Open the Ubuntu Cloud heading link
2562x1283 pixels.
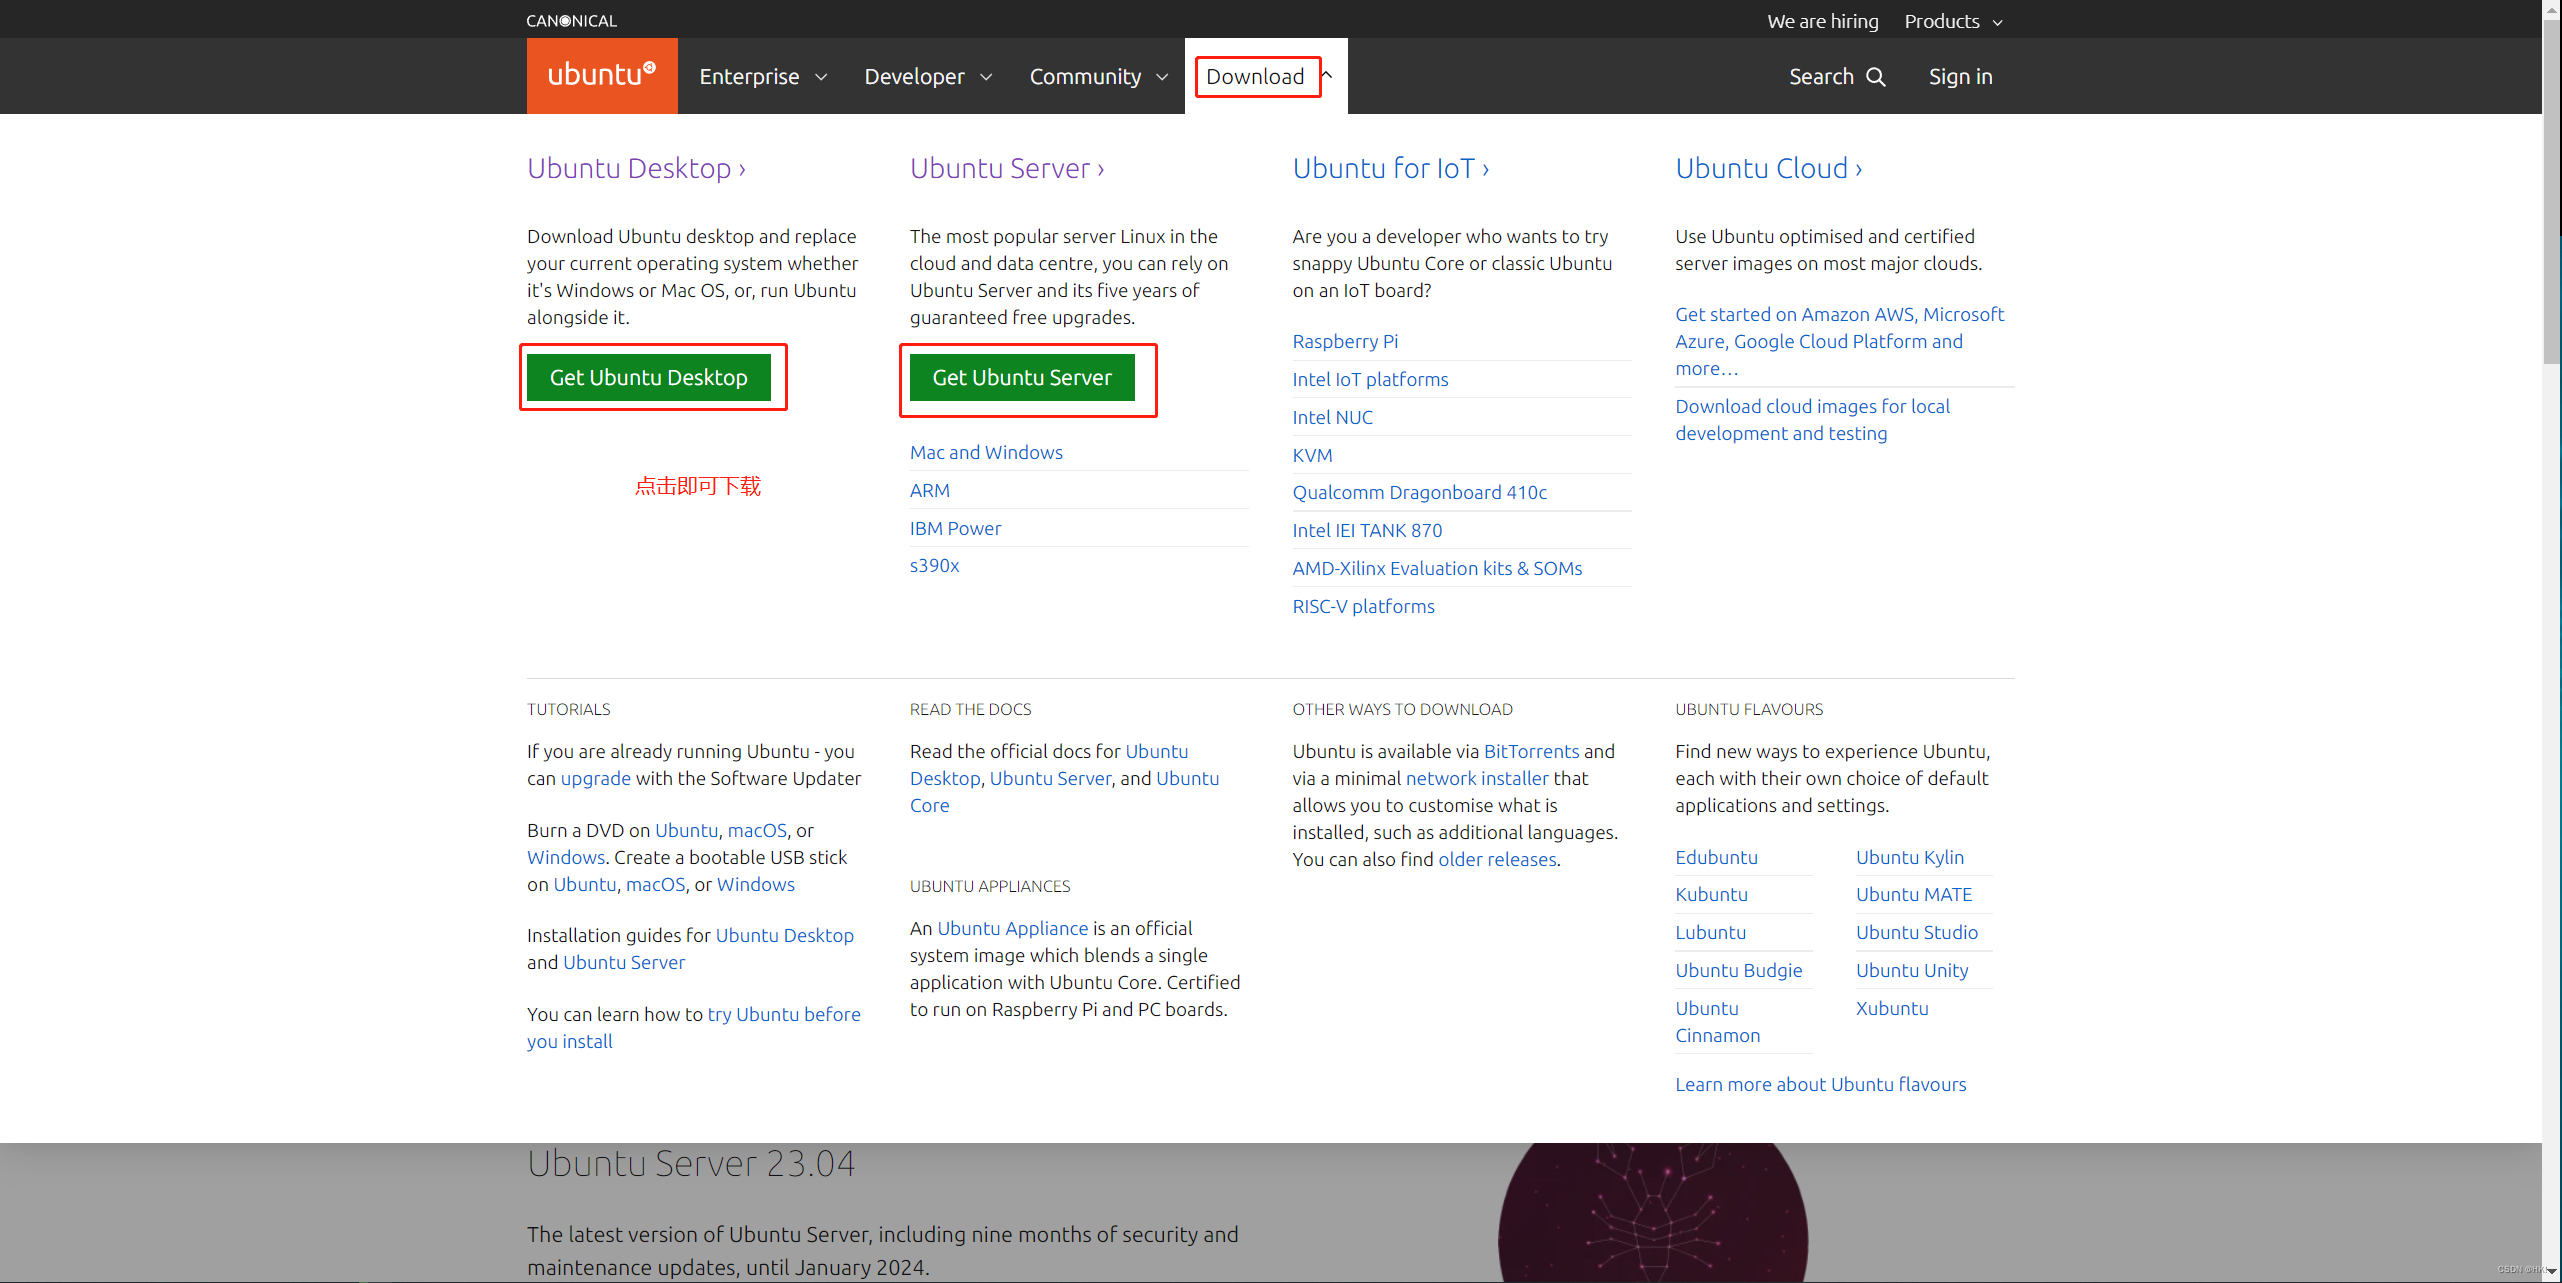(x=1768, y=168)
